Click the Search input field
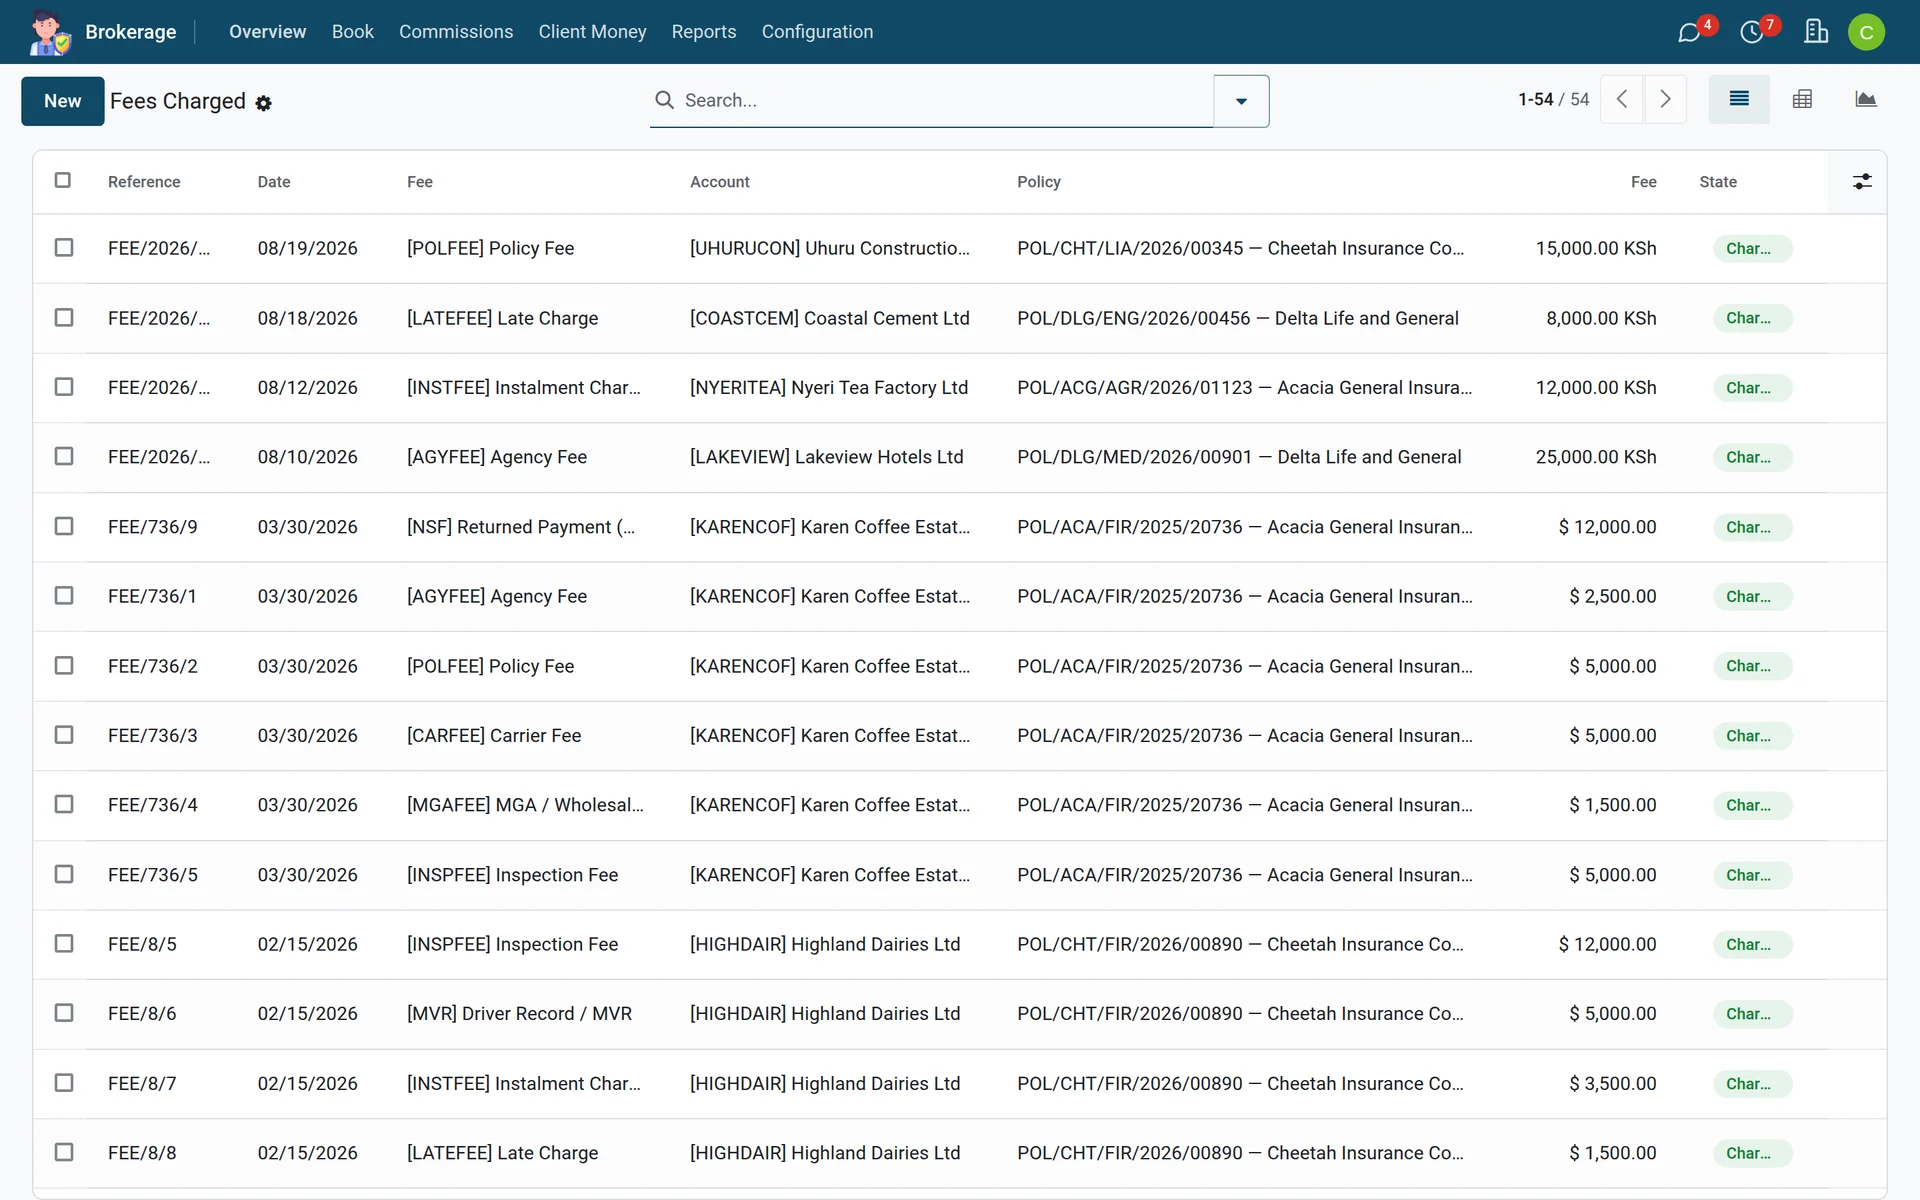This screenshot has height=1200, width=1920. point(945,100)
